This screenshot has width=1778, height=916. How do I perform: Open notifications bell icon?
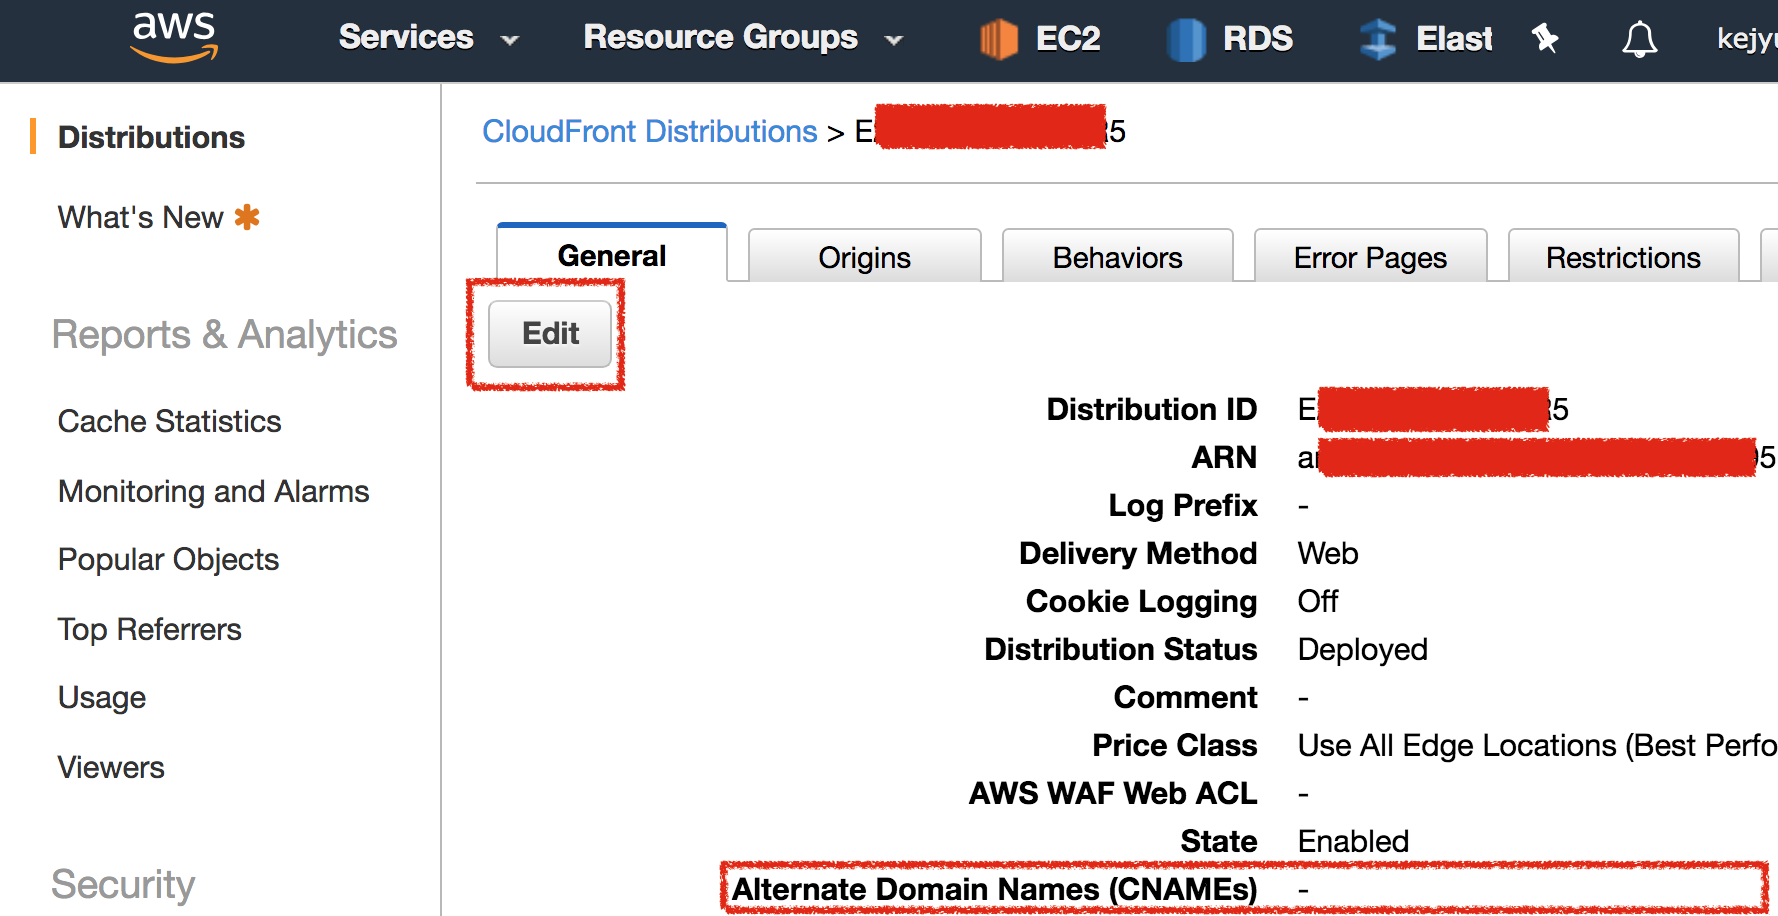click(x=1639, y=39)
